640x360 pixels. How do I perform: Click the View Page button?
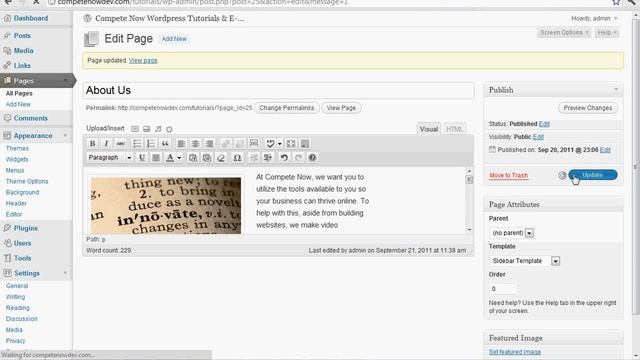341,108
